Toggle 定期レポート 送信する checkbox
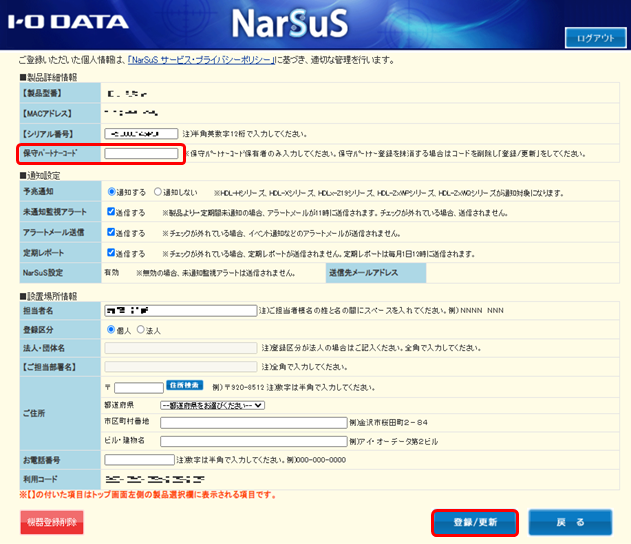This screenshot has width=631, height=544. [x=112, y=254]
